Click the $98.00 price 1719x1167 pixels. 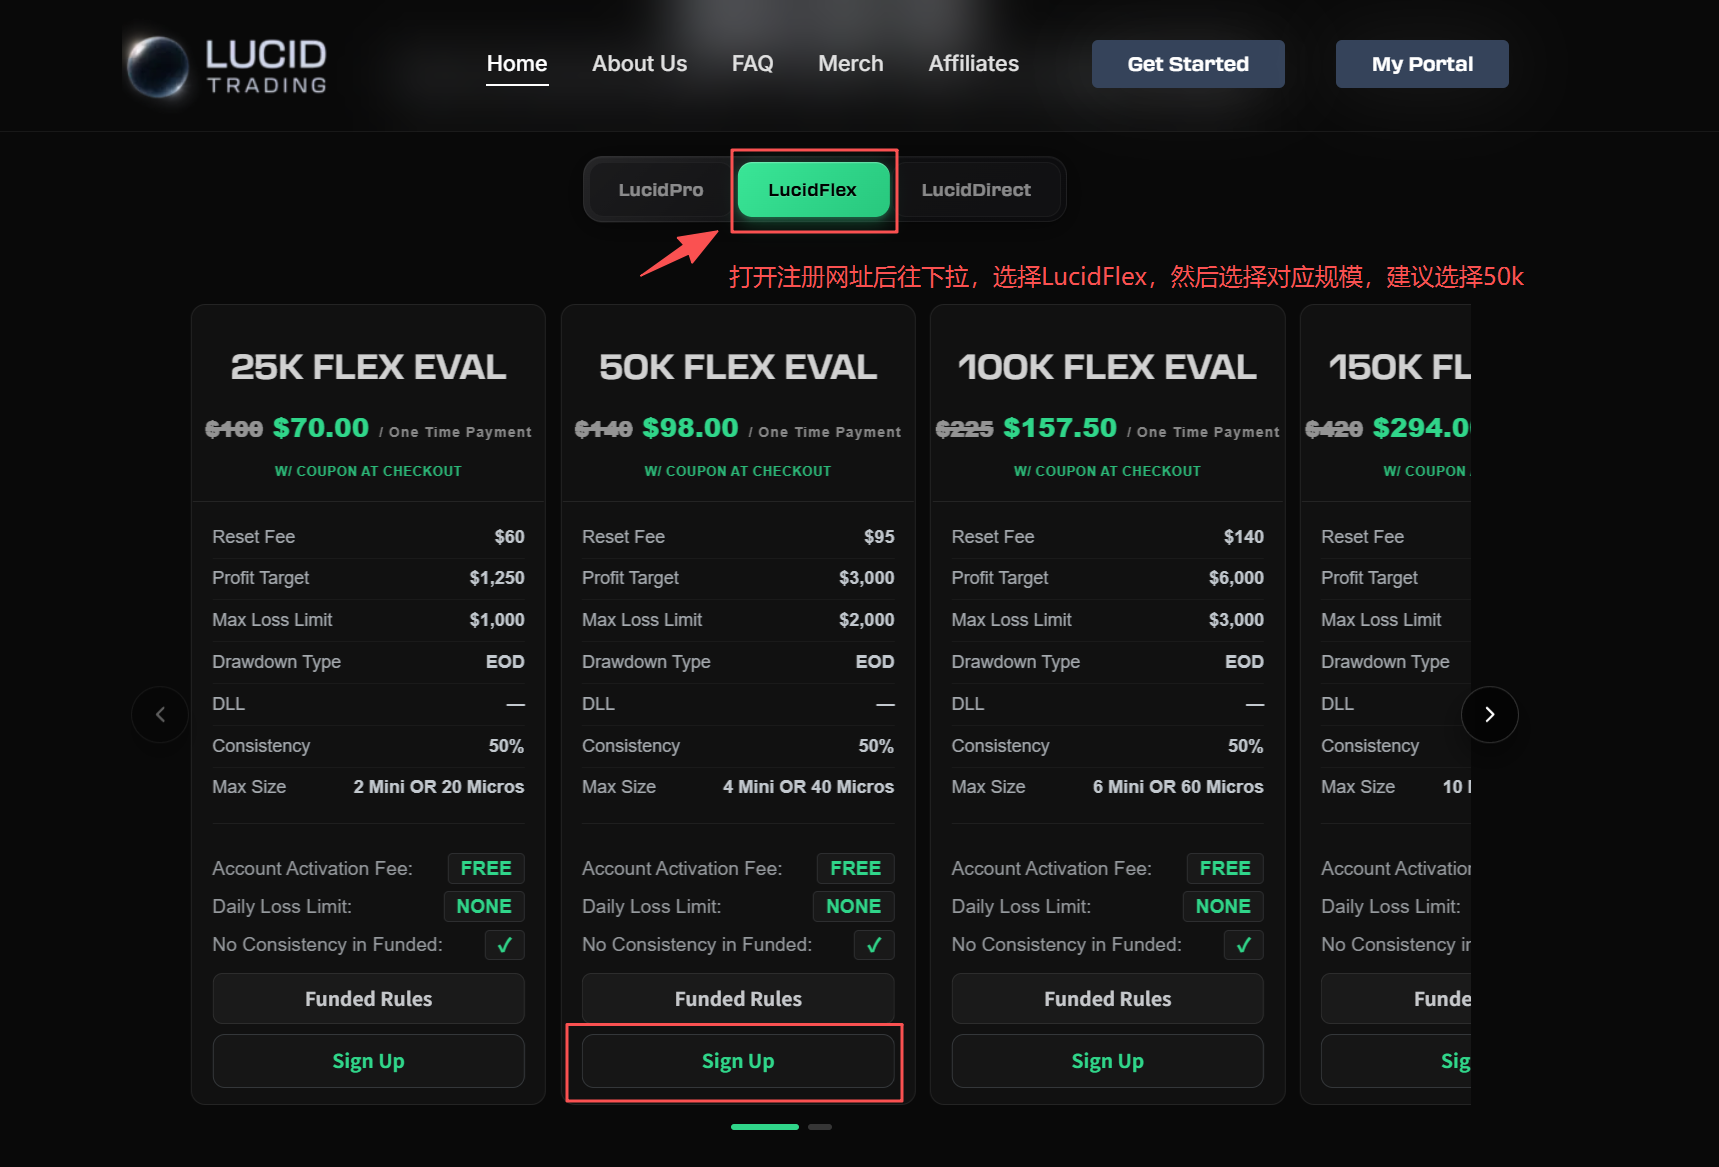pos(690,428)
